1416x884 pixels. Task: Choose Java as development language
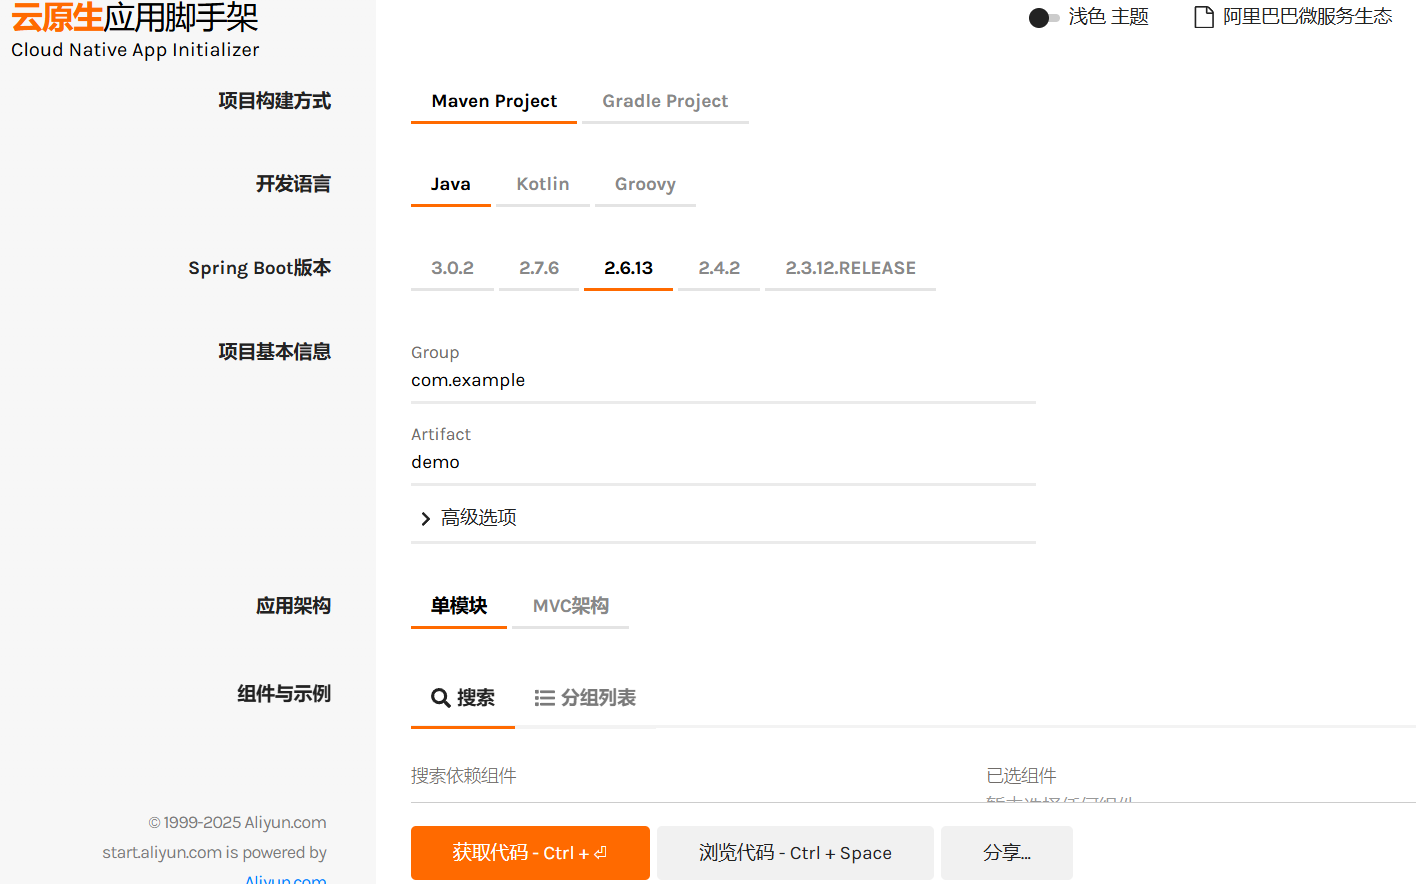(451, 184)
